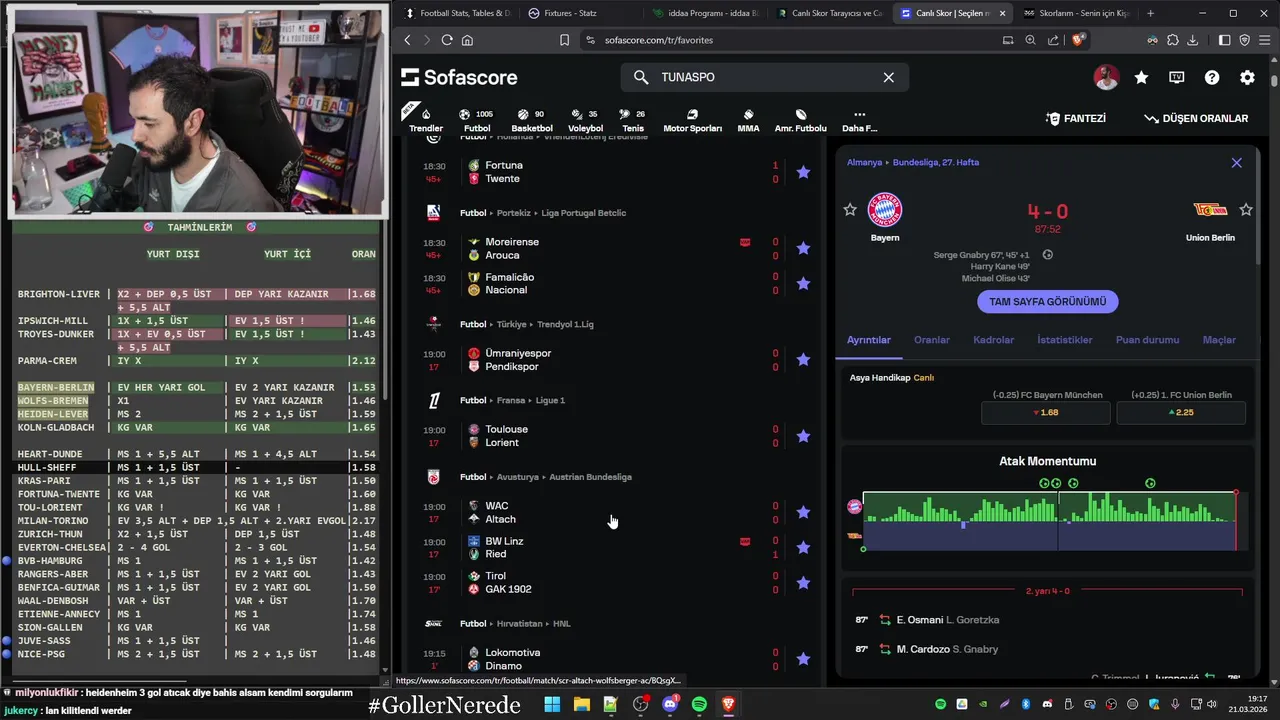Switch to the Puan durumu tab
Image resolution: width=1280 pixels, height=720 pixels.
click(x=1147, y=340)
